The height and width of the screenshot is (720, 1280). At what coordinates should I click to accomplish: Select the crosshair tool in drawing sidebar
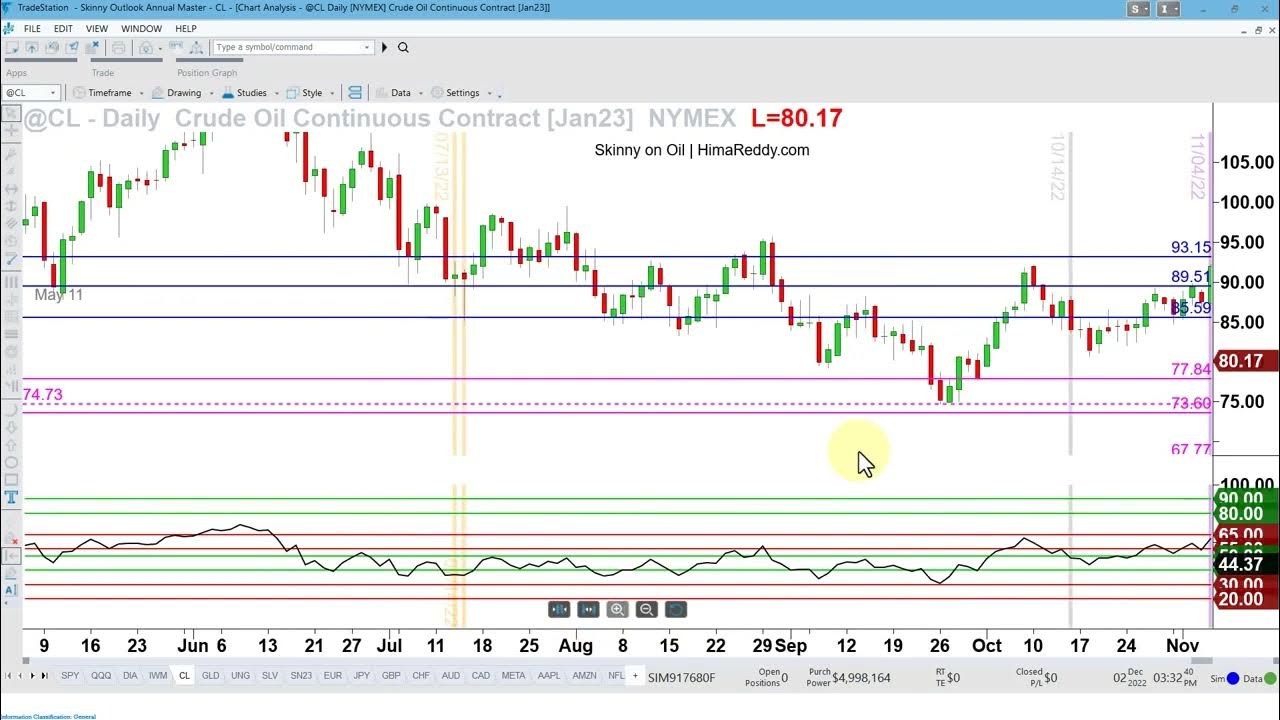pos(11,131)
